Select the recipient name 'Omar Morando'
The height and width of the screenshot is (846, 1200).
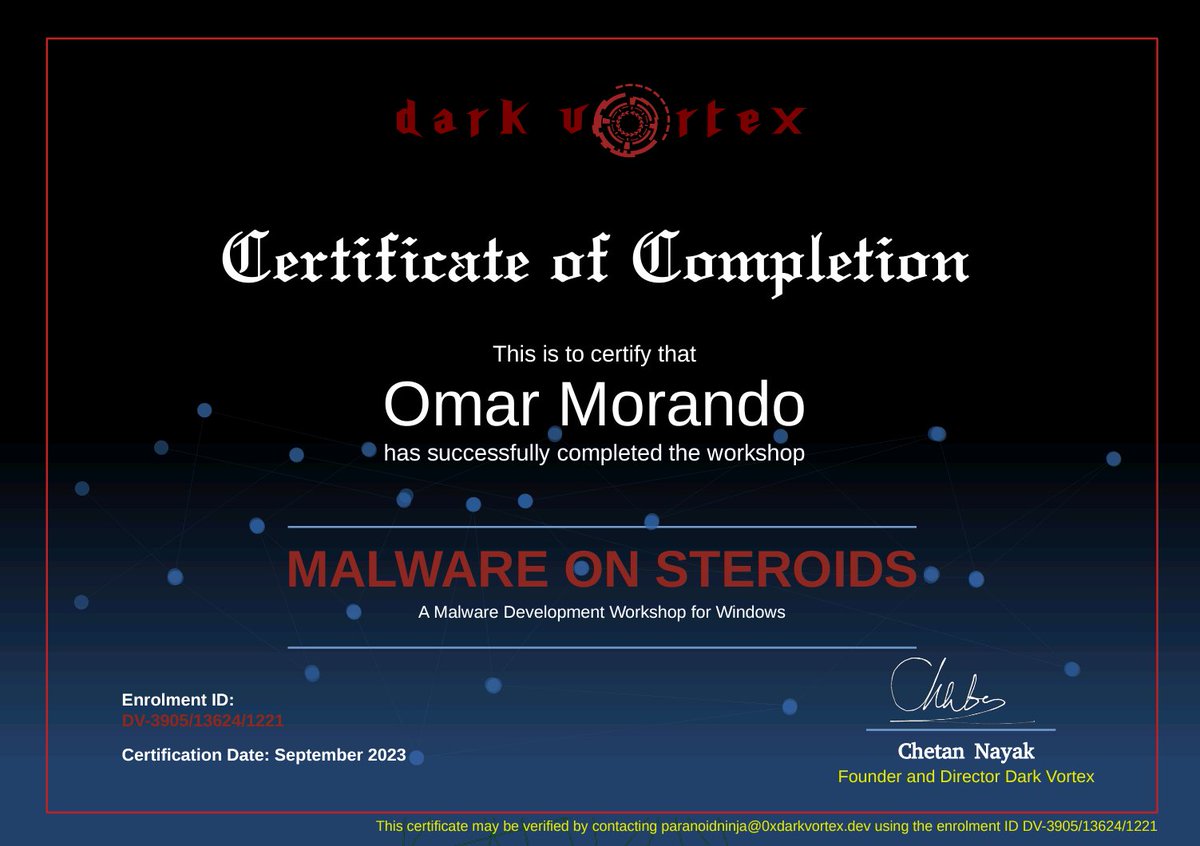pos(594,404)
